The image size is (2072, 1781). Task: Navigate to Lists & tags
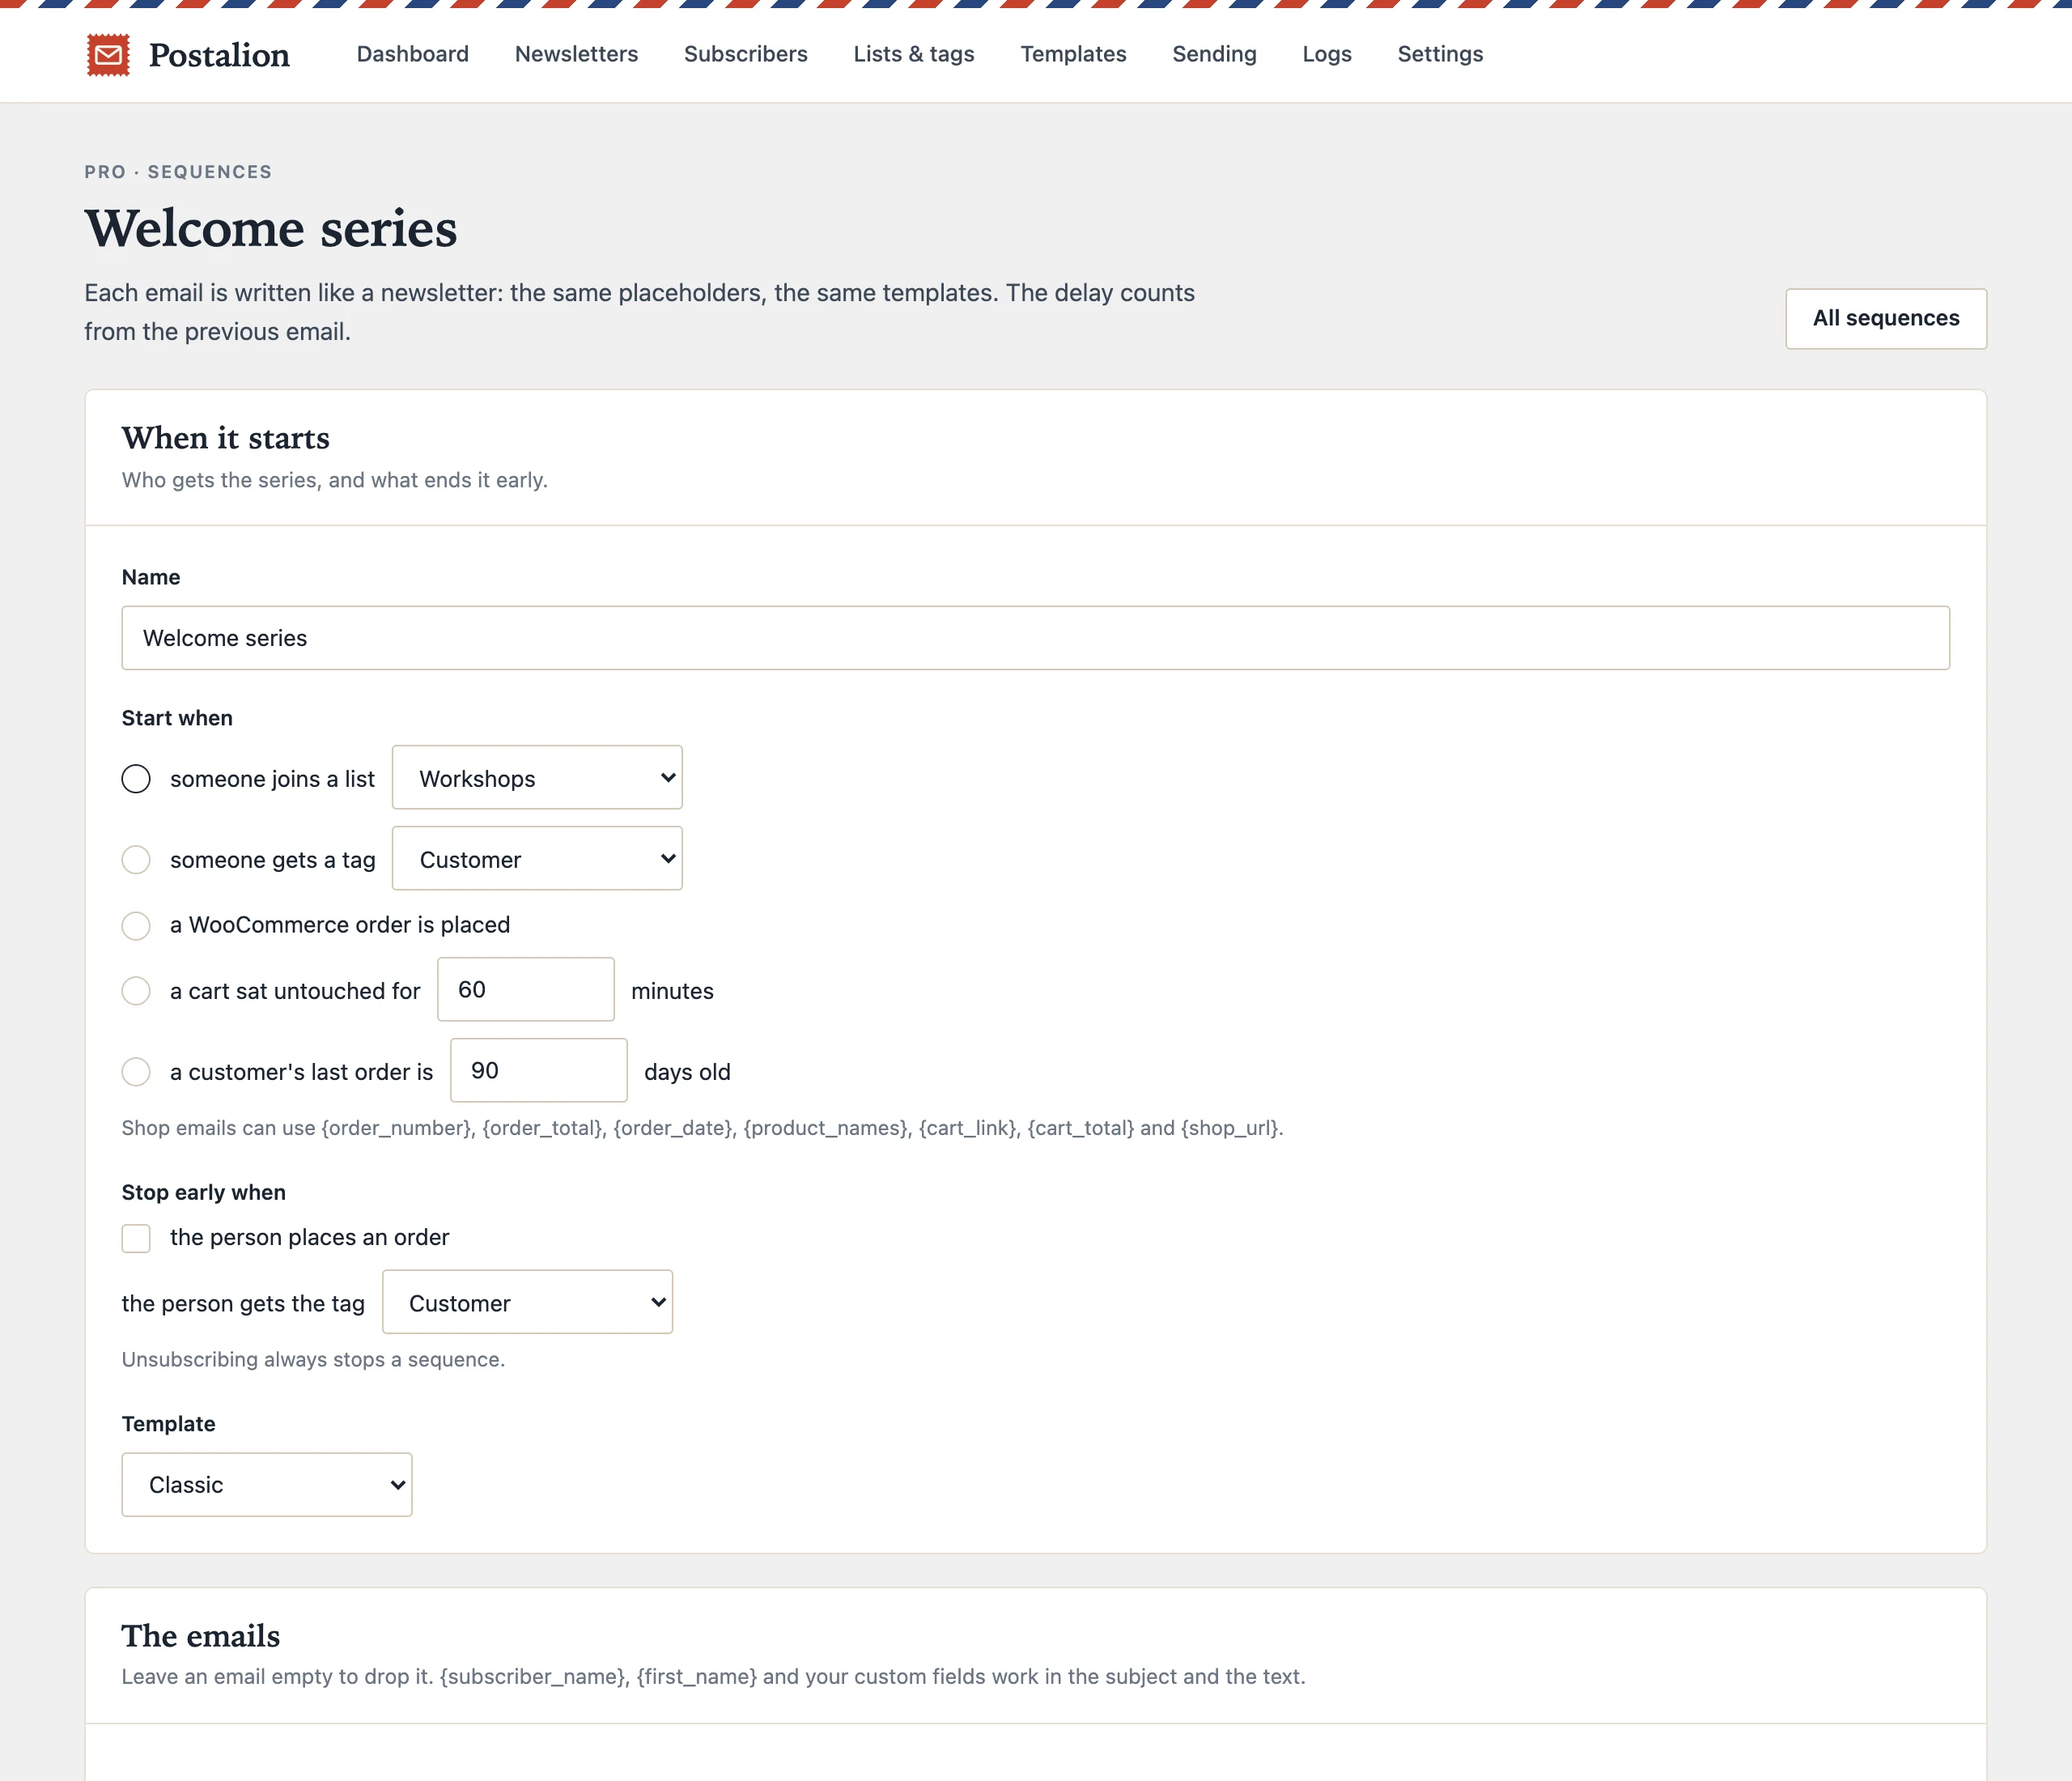point(913,54)
